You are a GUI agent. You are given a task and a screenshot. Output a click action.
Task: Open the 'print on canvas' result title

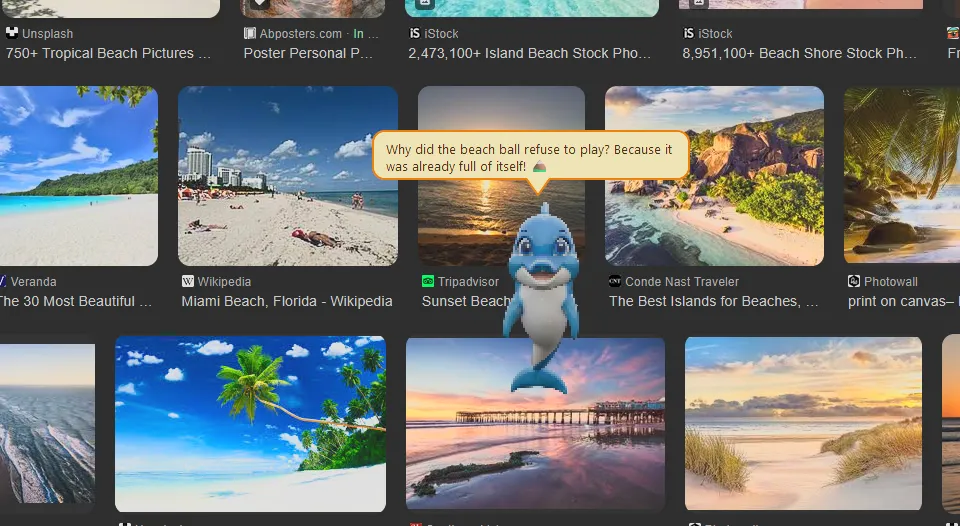904,301
